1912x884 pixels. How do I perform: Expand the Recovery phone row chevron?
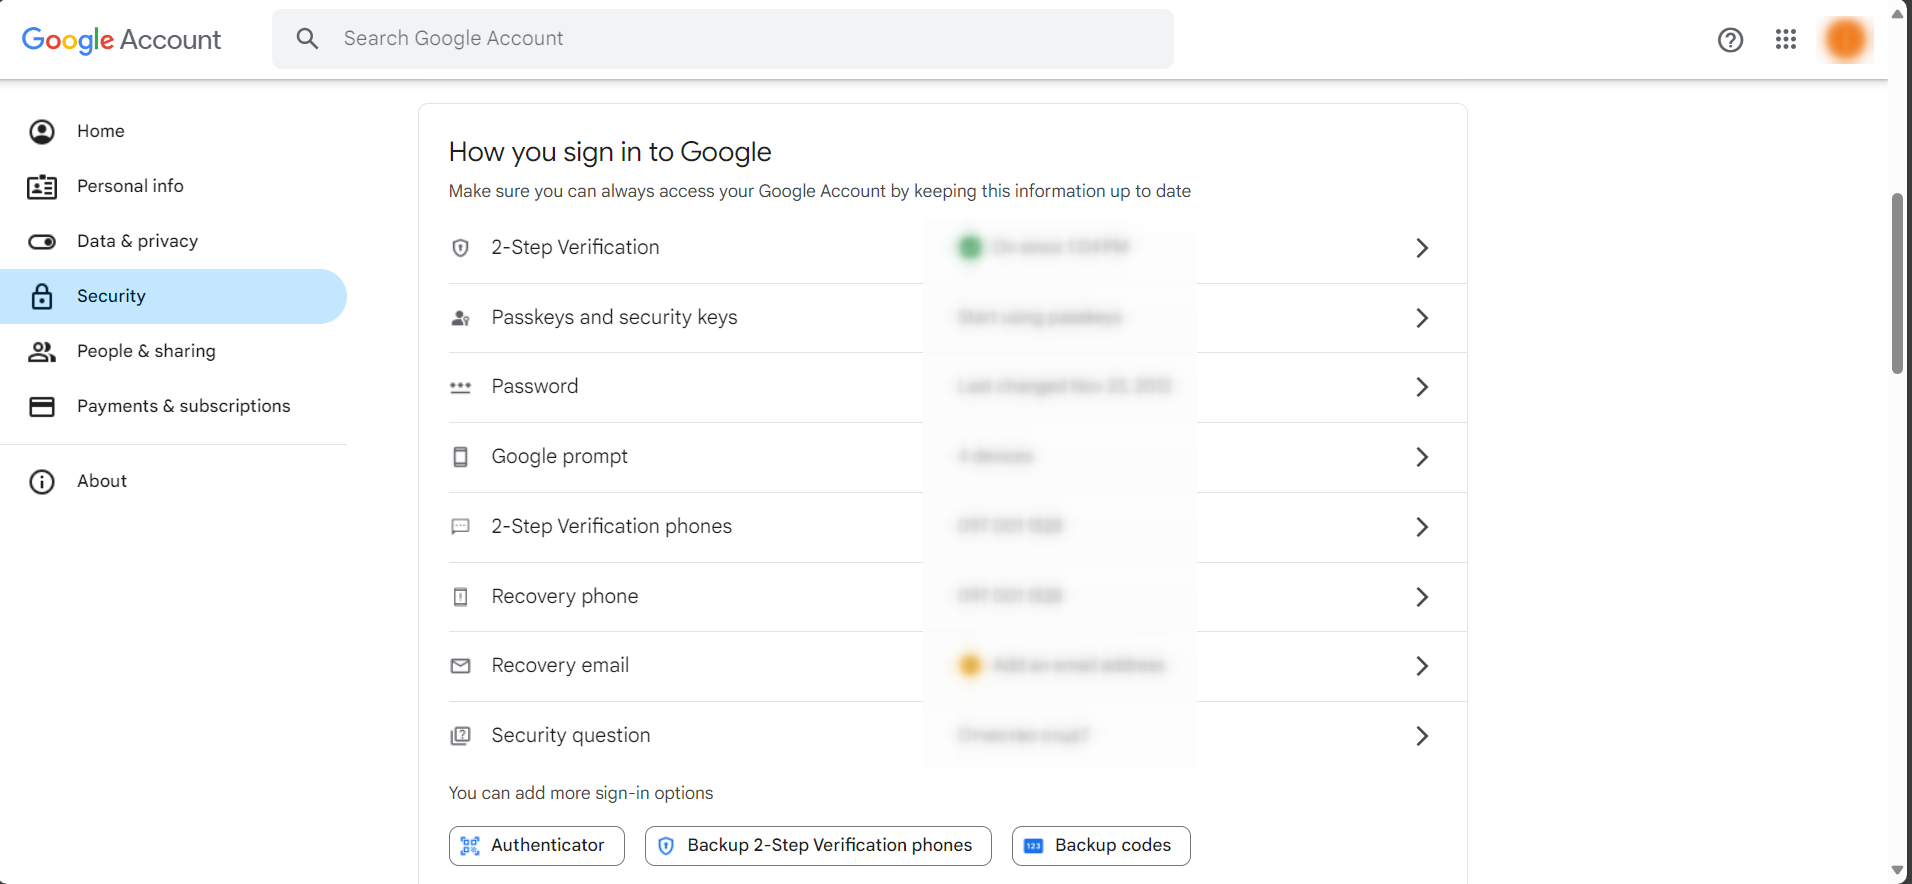[1422, 597]
